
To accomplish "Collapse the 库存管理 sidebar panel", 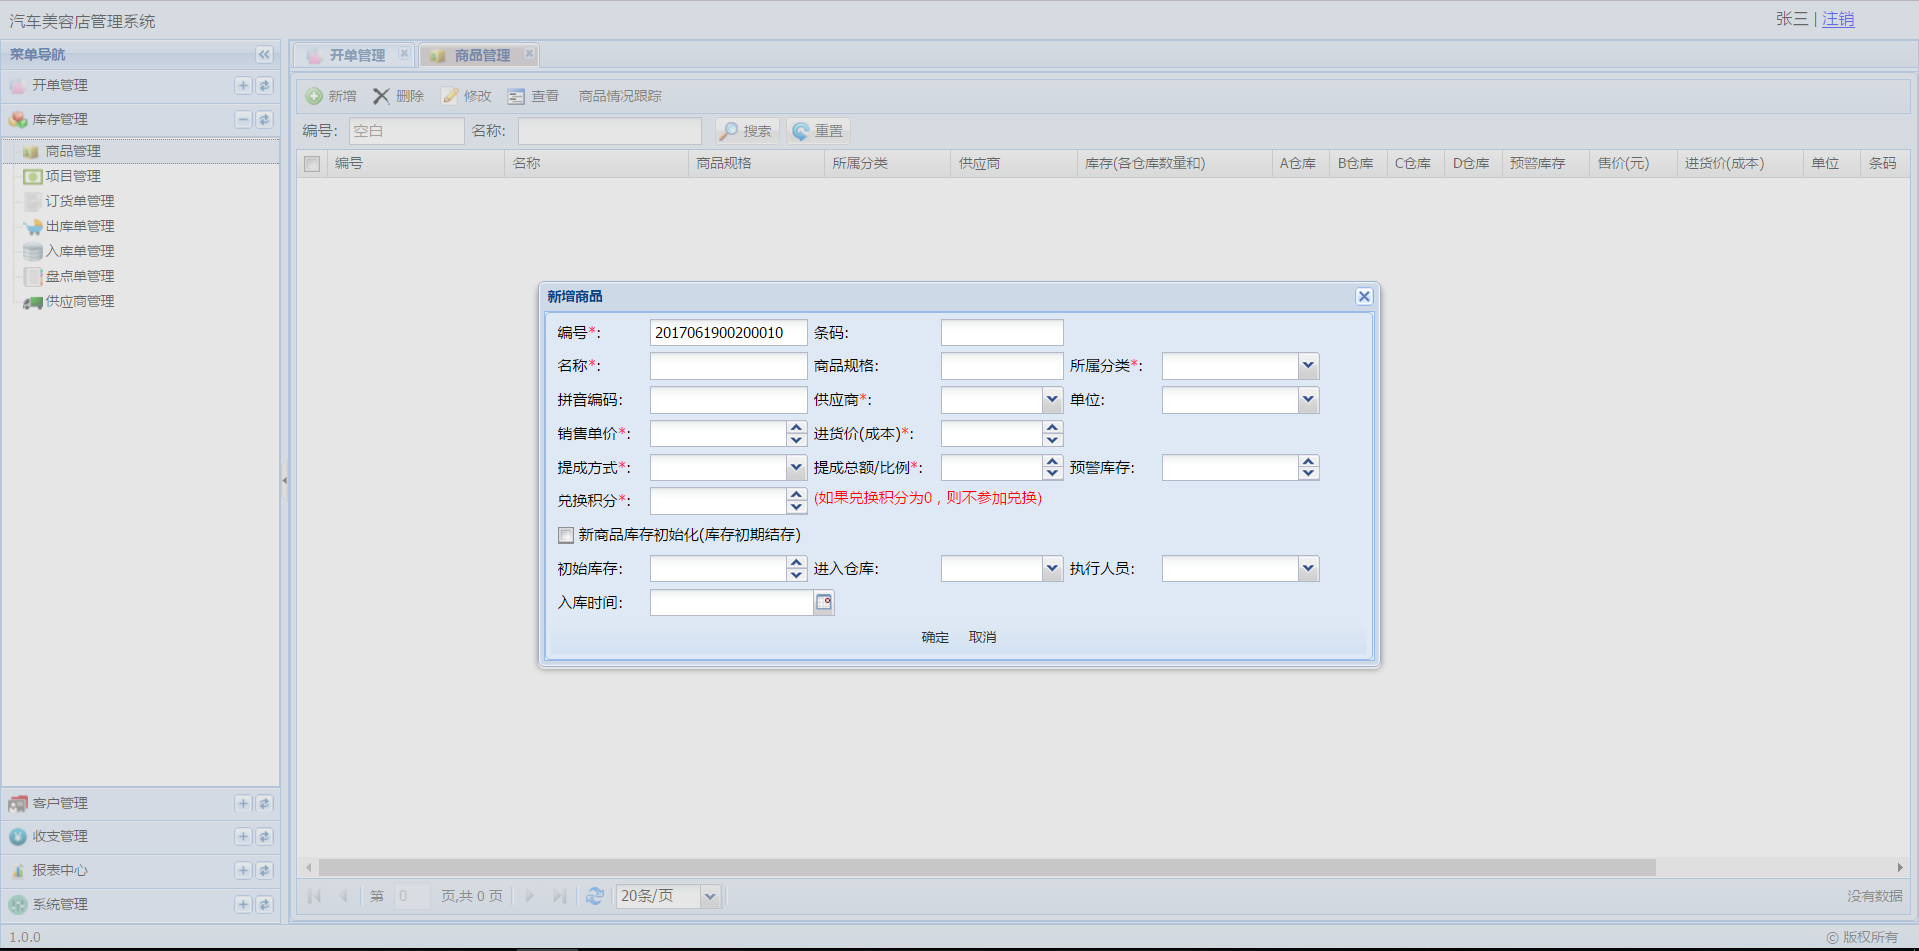I will tap(243, 119).
